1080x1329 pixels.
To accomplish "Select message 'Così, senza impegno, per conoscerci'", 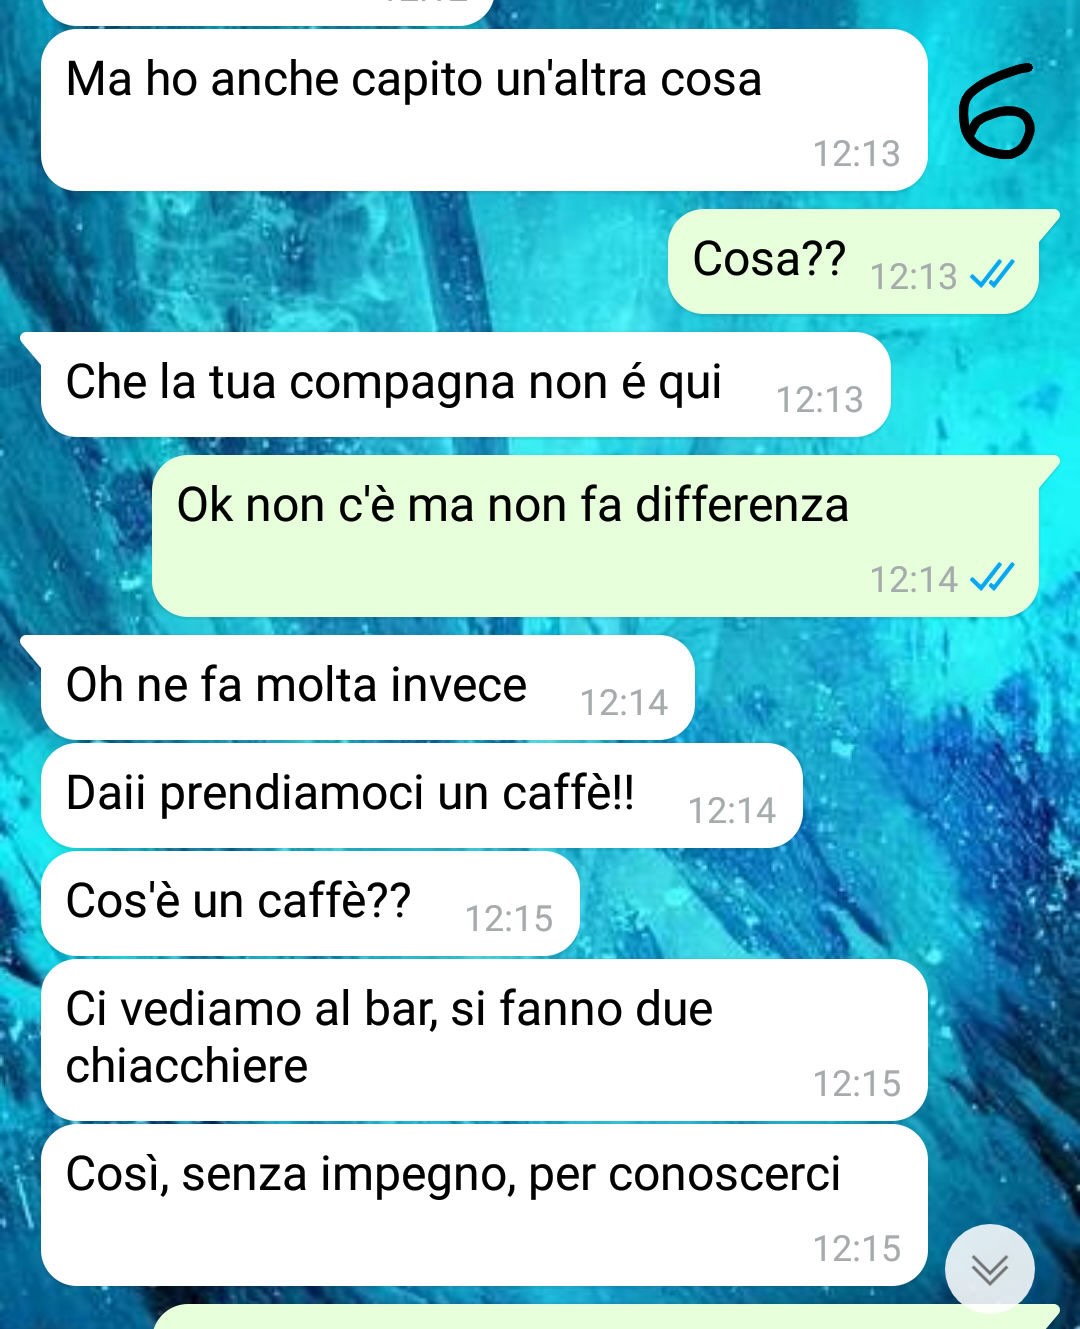I will [484, 1205].
